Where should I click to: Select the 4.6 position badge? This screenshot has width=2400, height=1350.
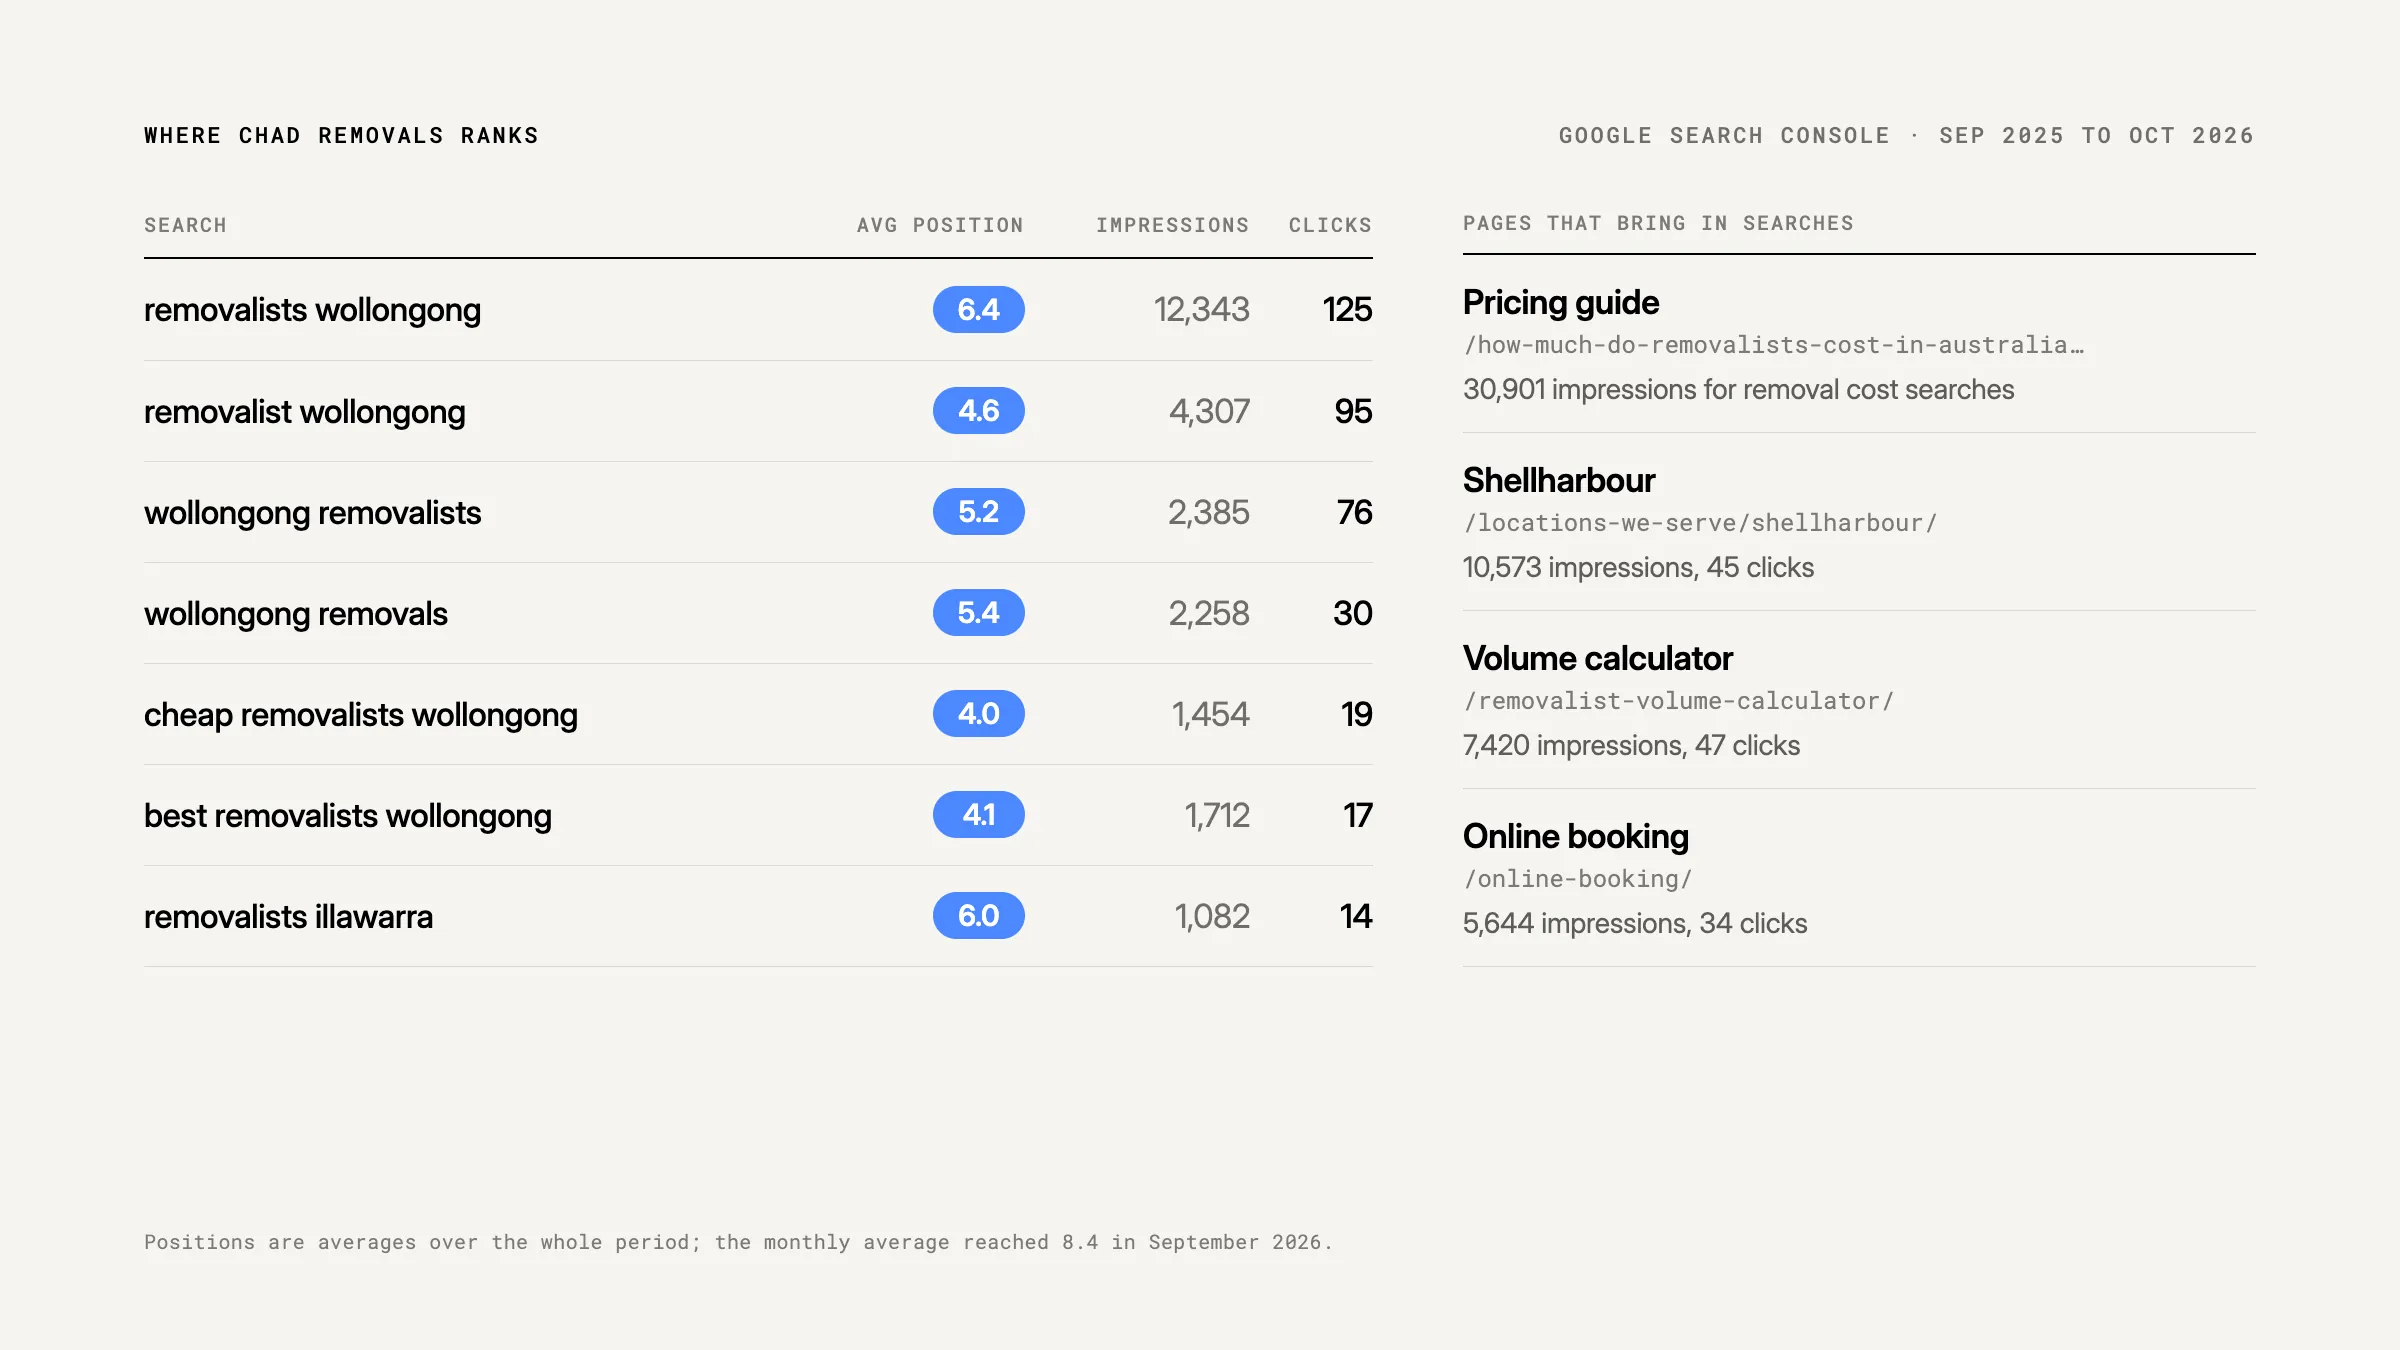(x=978, y=411)
